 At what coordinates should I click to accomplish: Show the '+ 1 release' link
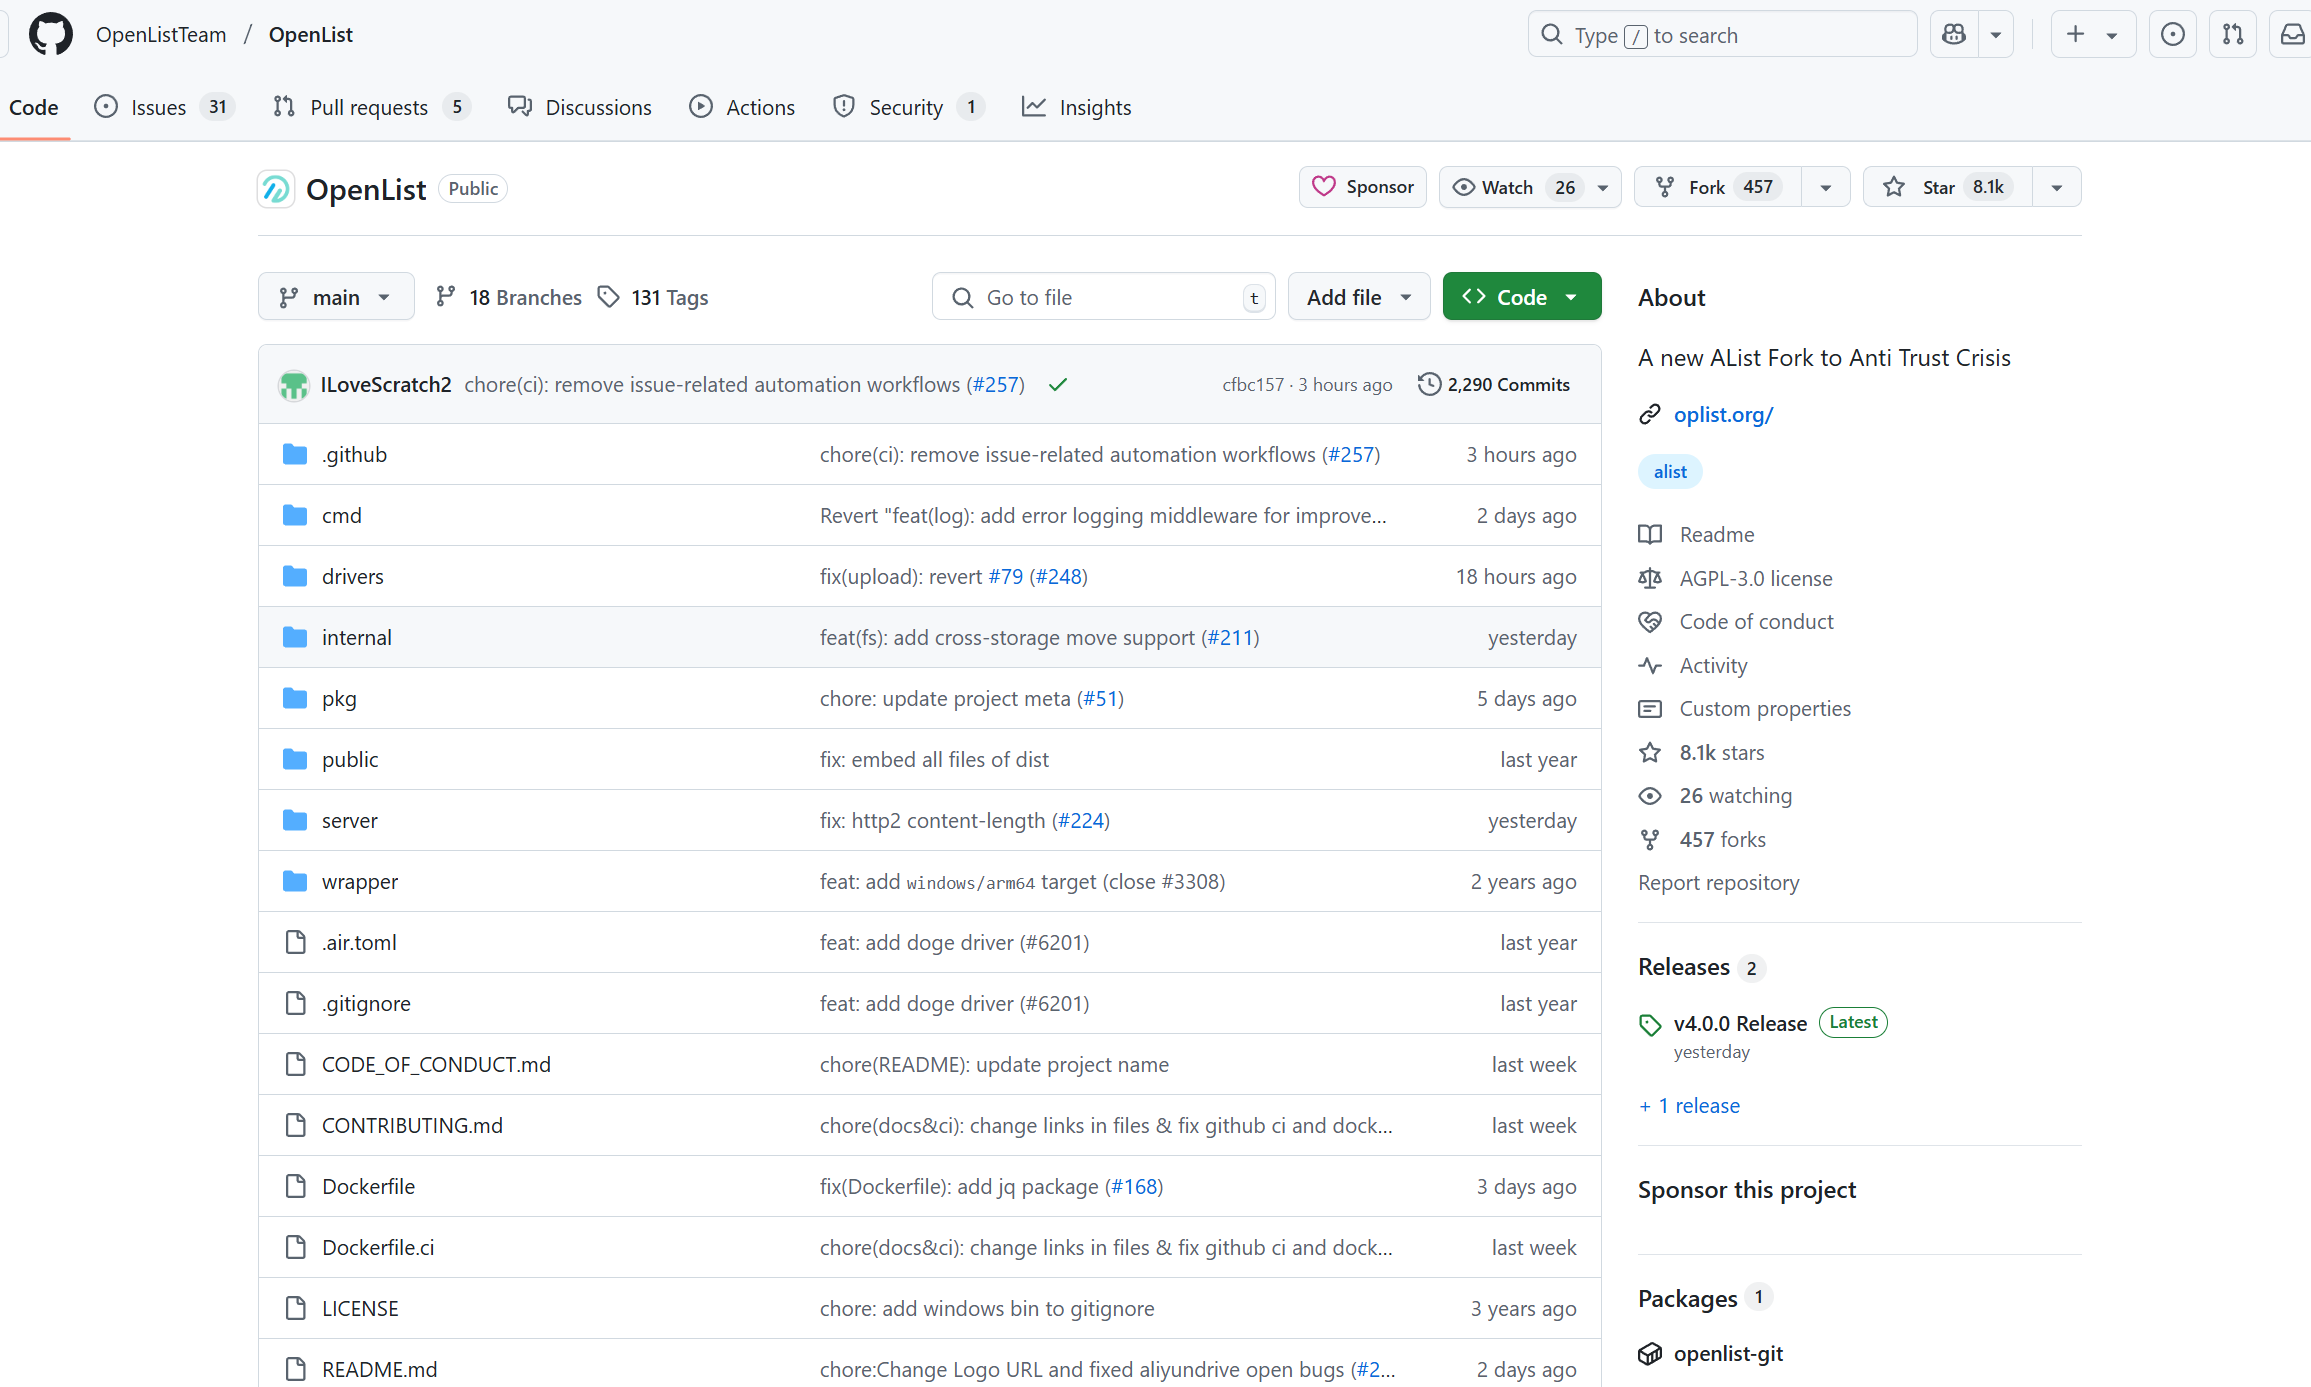1689,1105
